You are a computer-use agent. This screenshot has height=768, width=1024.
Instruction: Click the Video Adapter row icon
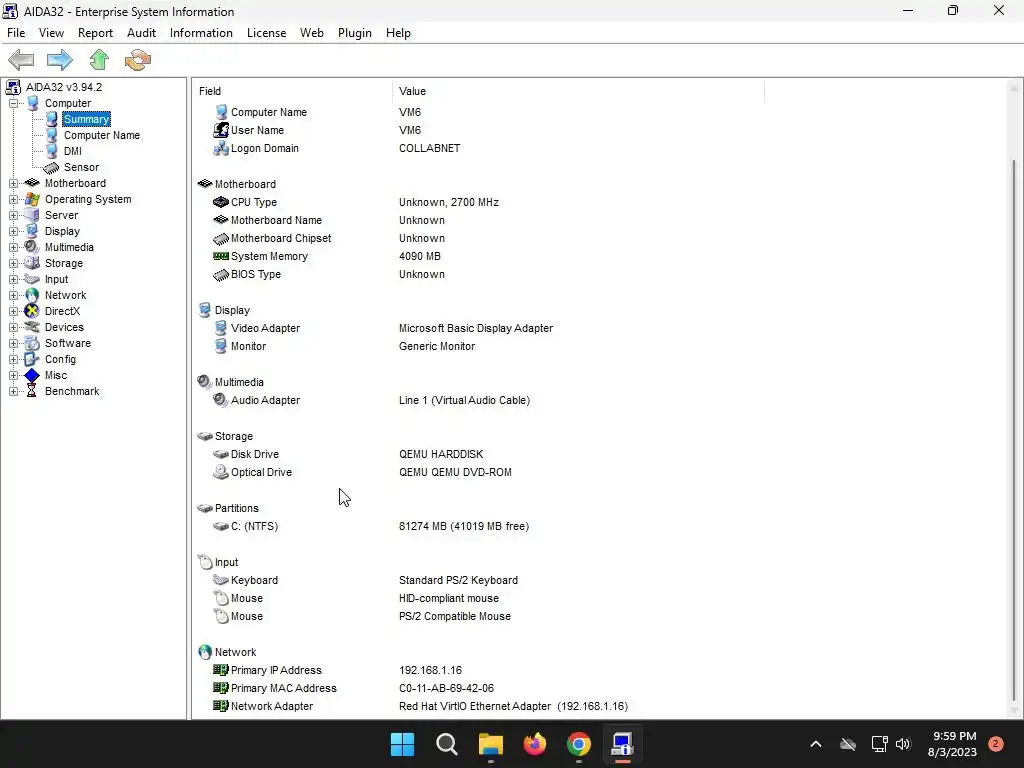tap(221, 328)
